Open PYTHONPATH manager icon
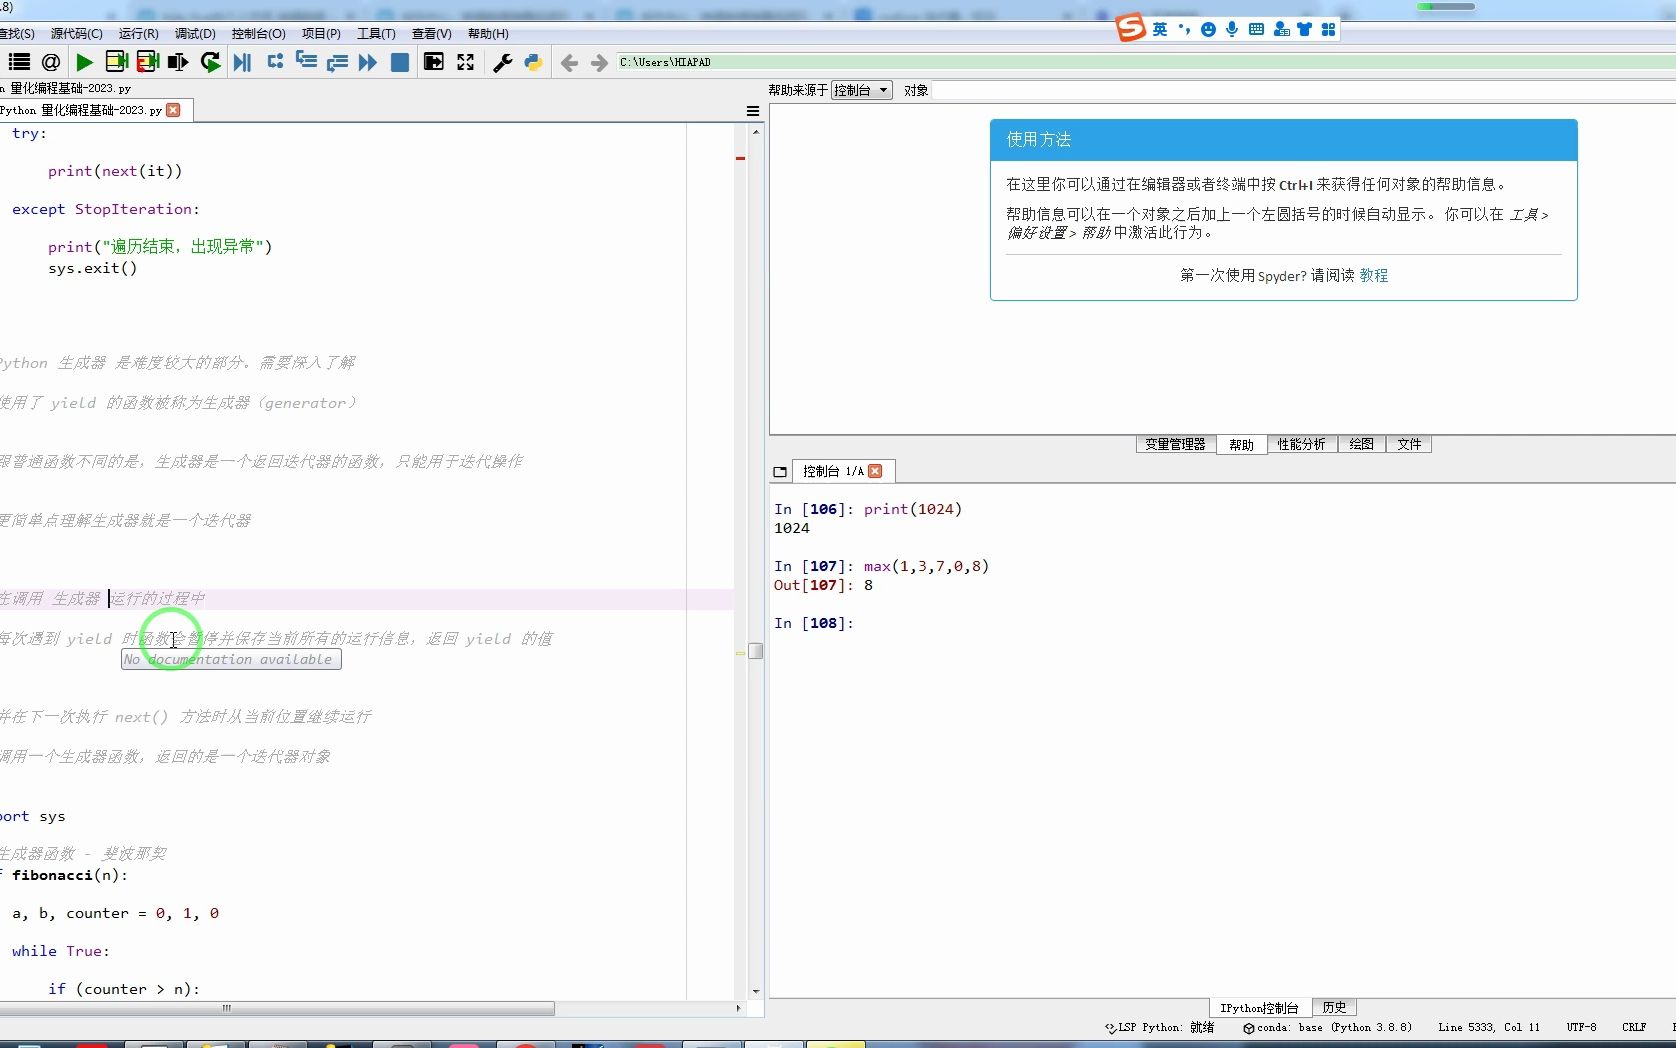Viewport: 1676px width, 1048px height. pyautogui.click(x=533, y=62)
